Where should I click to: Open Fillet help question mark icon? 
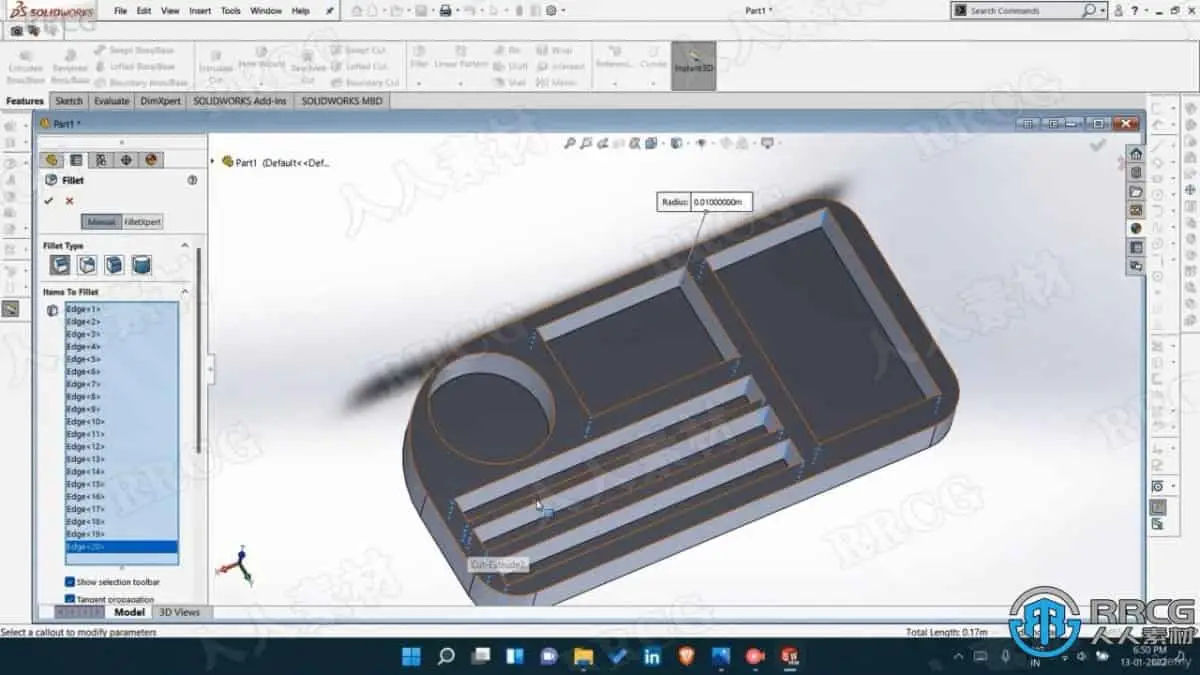point(192,180)
